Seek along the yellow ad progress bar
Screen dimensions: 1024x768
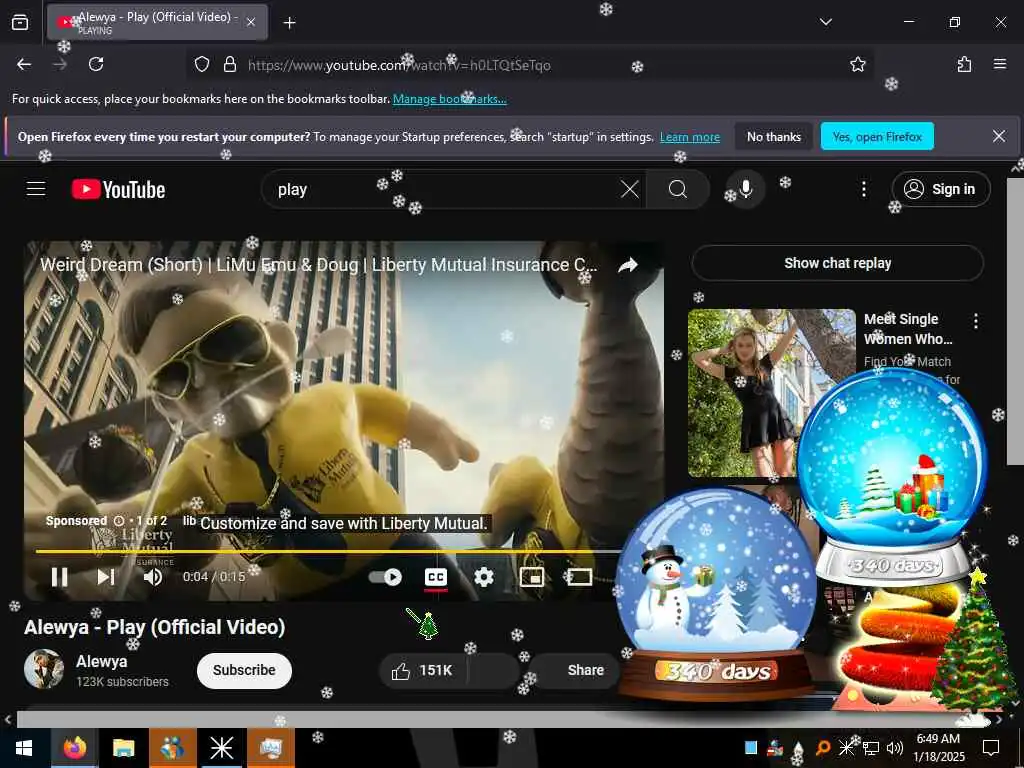[327, 551]
